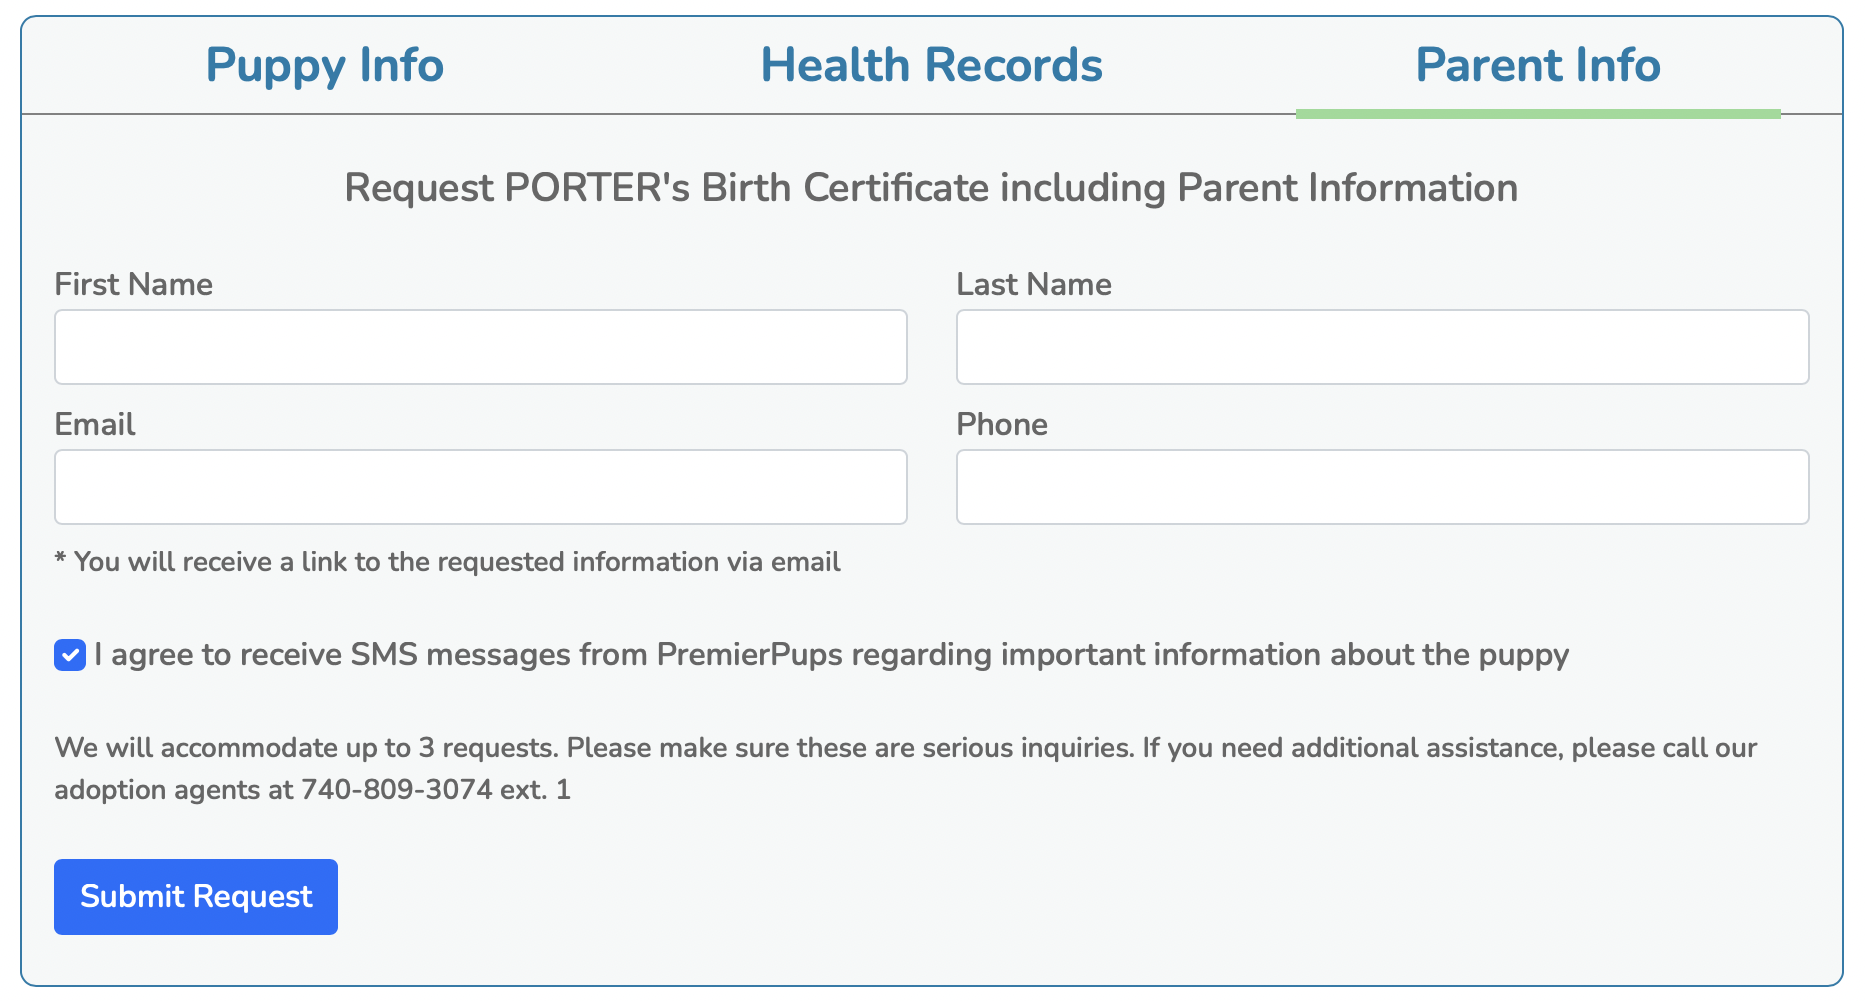Select the Email text box

click(x=481, y=487)
